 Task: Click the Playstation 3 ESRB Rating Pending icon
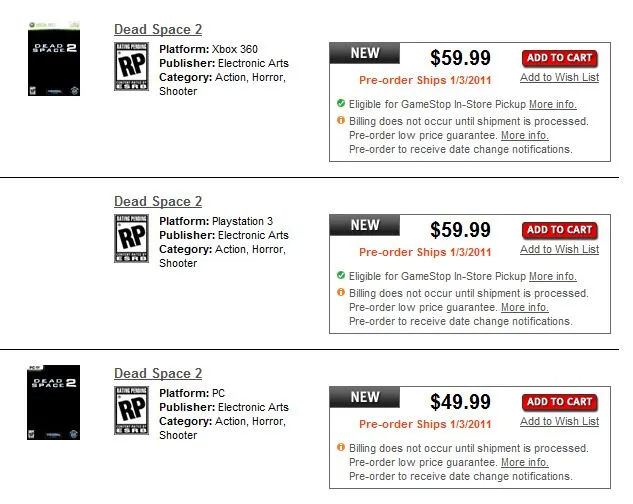click(x=131, y=237)
